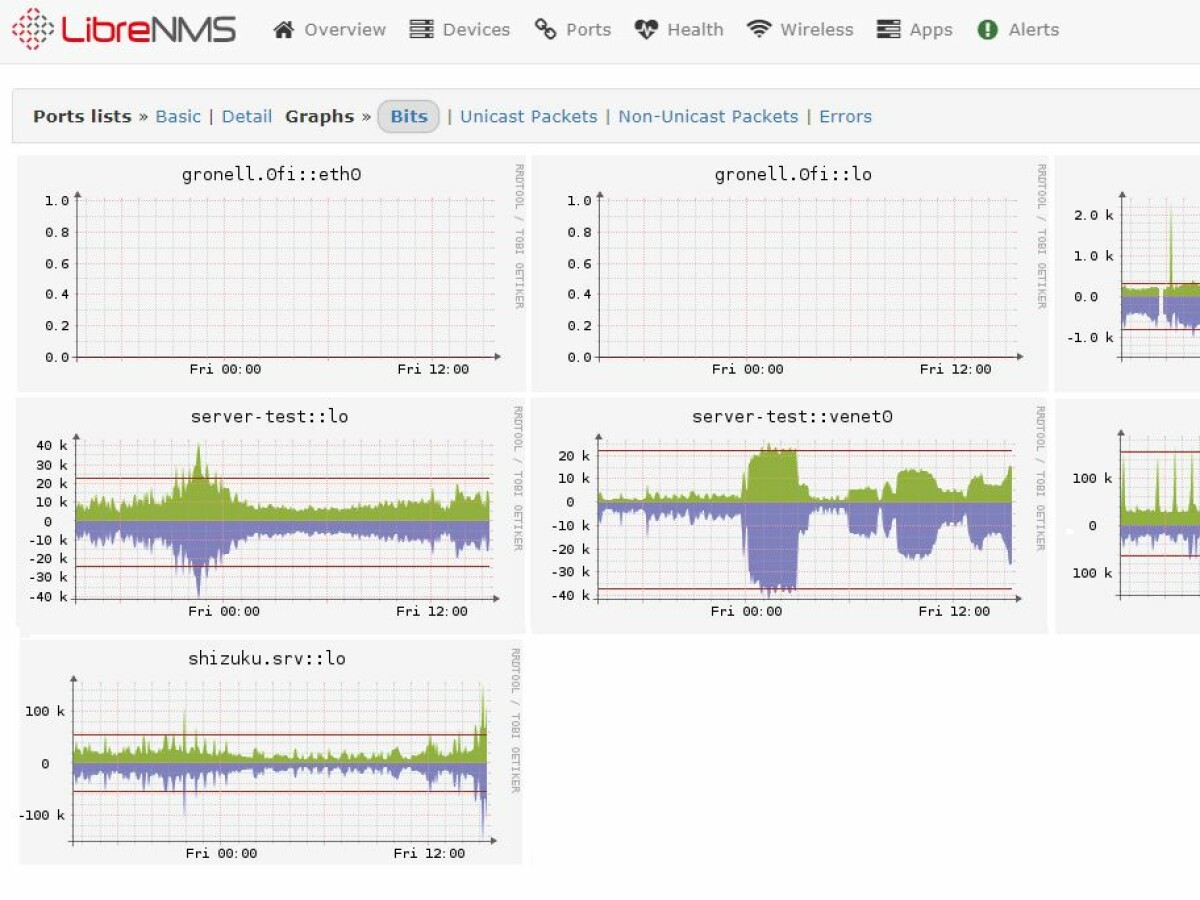Click the tasks icon beside Apps

point(888,30)
